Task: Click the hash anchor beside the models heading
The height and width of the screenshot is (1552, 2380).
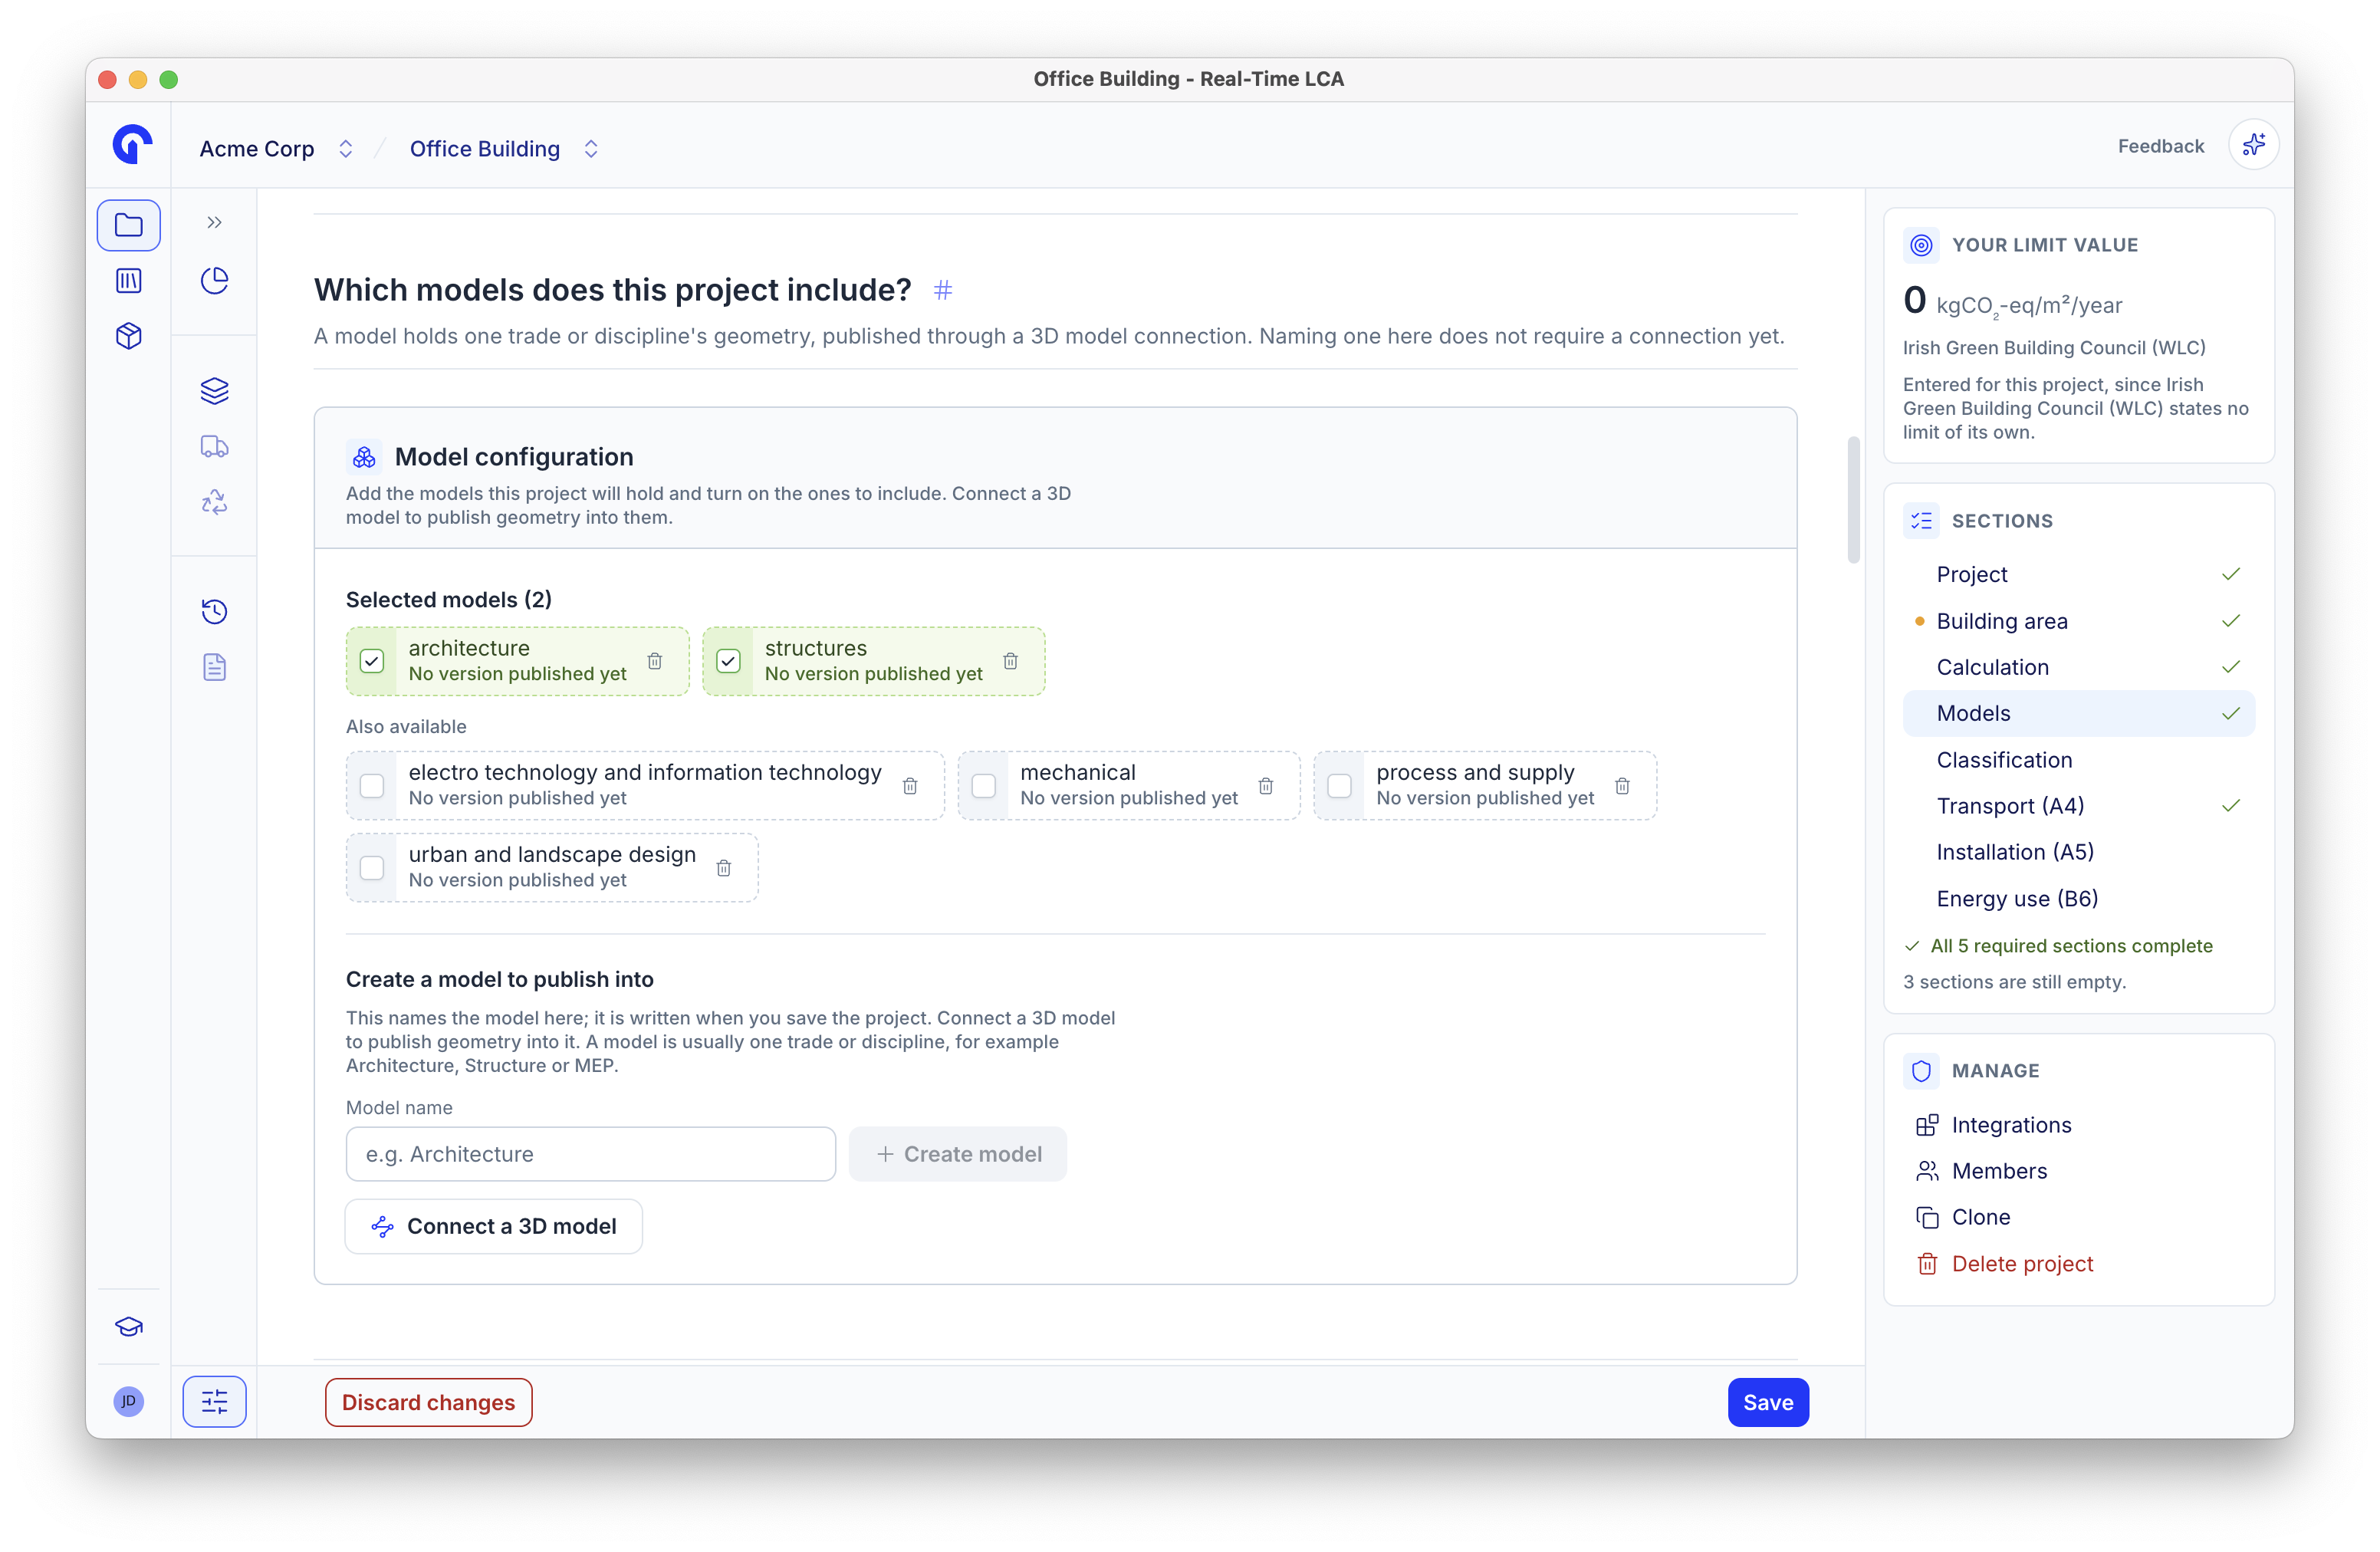Action: [943, 290]
